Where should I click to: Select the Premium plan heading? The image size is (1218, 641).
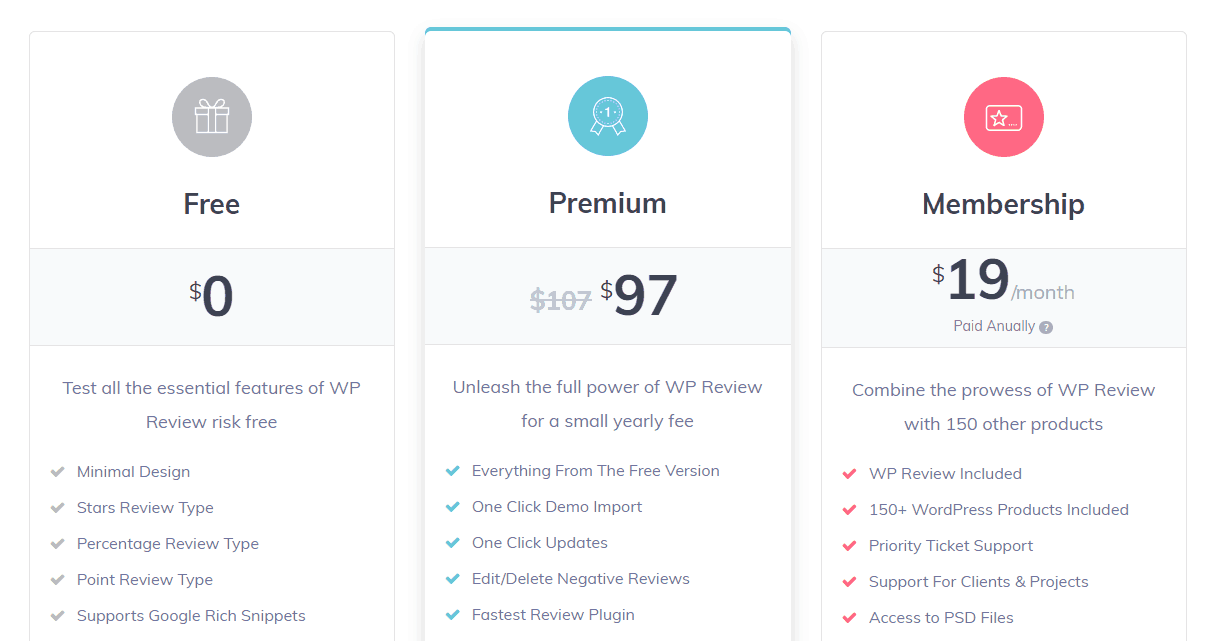click(608, 203)
